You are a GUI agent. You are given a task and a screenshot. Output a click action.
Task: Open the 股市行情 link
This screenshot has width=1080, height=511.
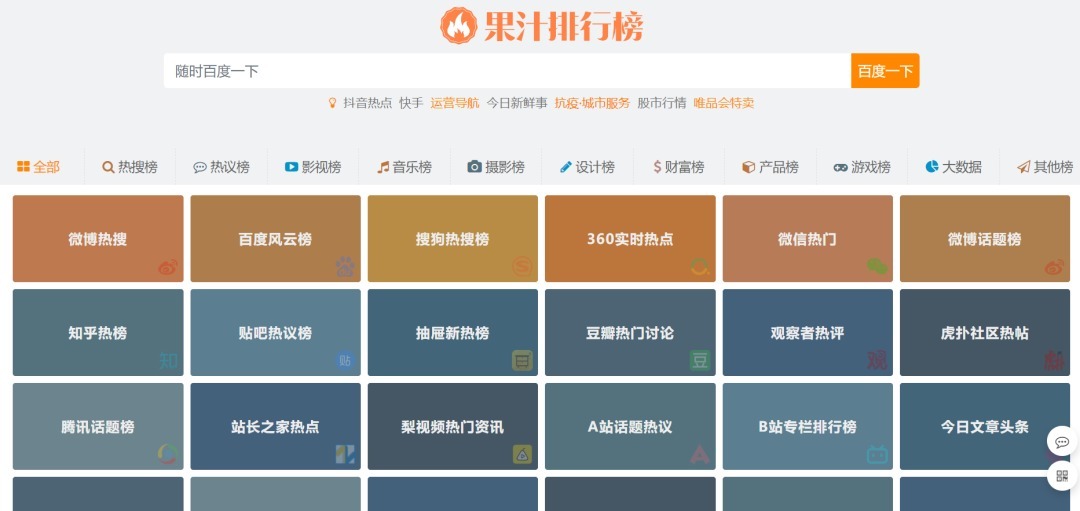pos(661,103)
